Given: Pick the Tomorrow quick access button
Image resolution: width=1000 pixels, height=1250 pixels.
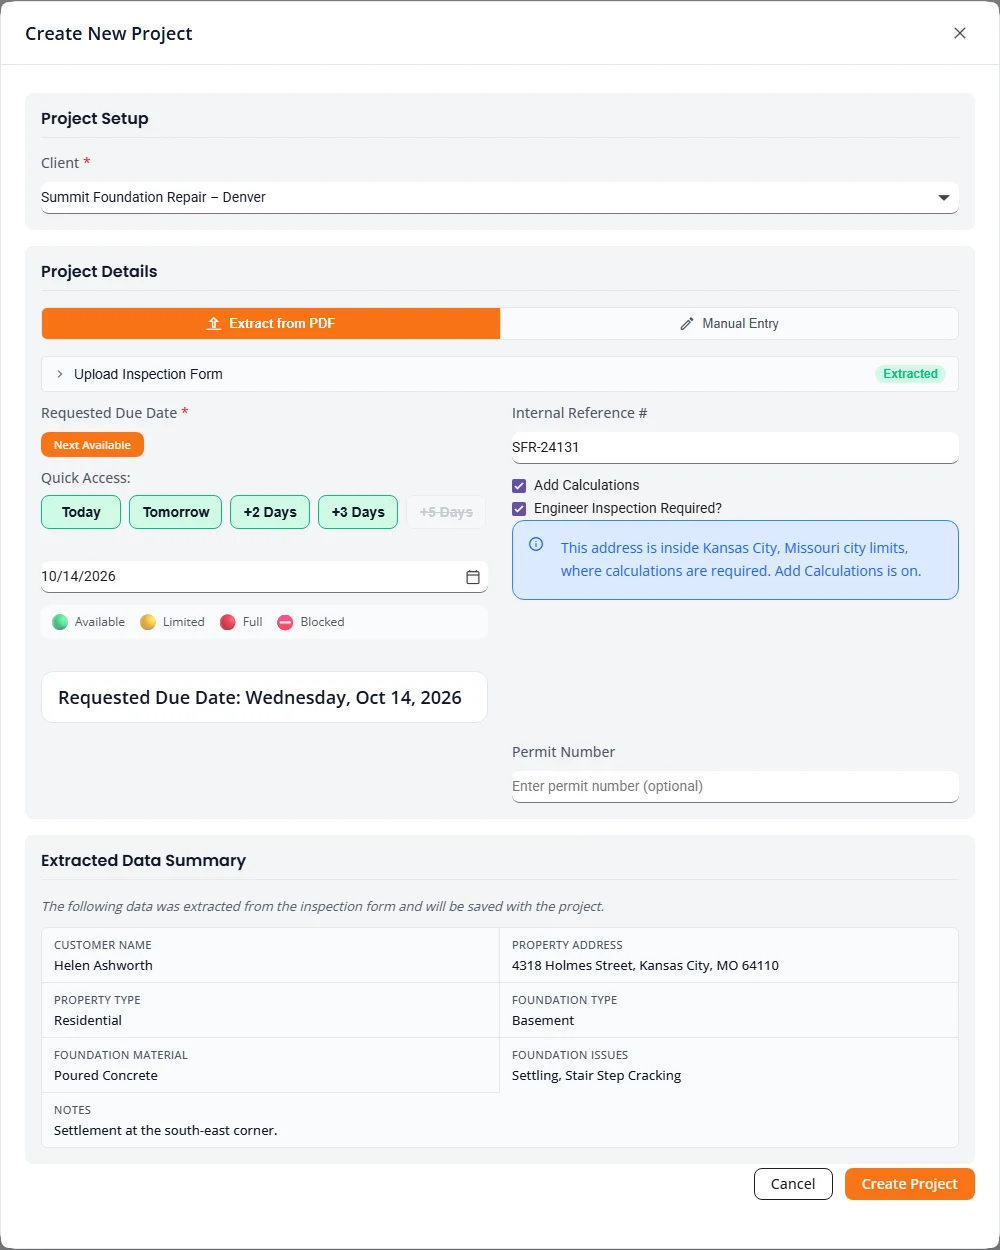Looking at the screenshot, I should click(x=176, y=512).
